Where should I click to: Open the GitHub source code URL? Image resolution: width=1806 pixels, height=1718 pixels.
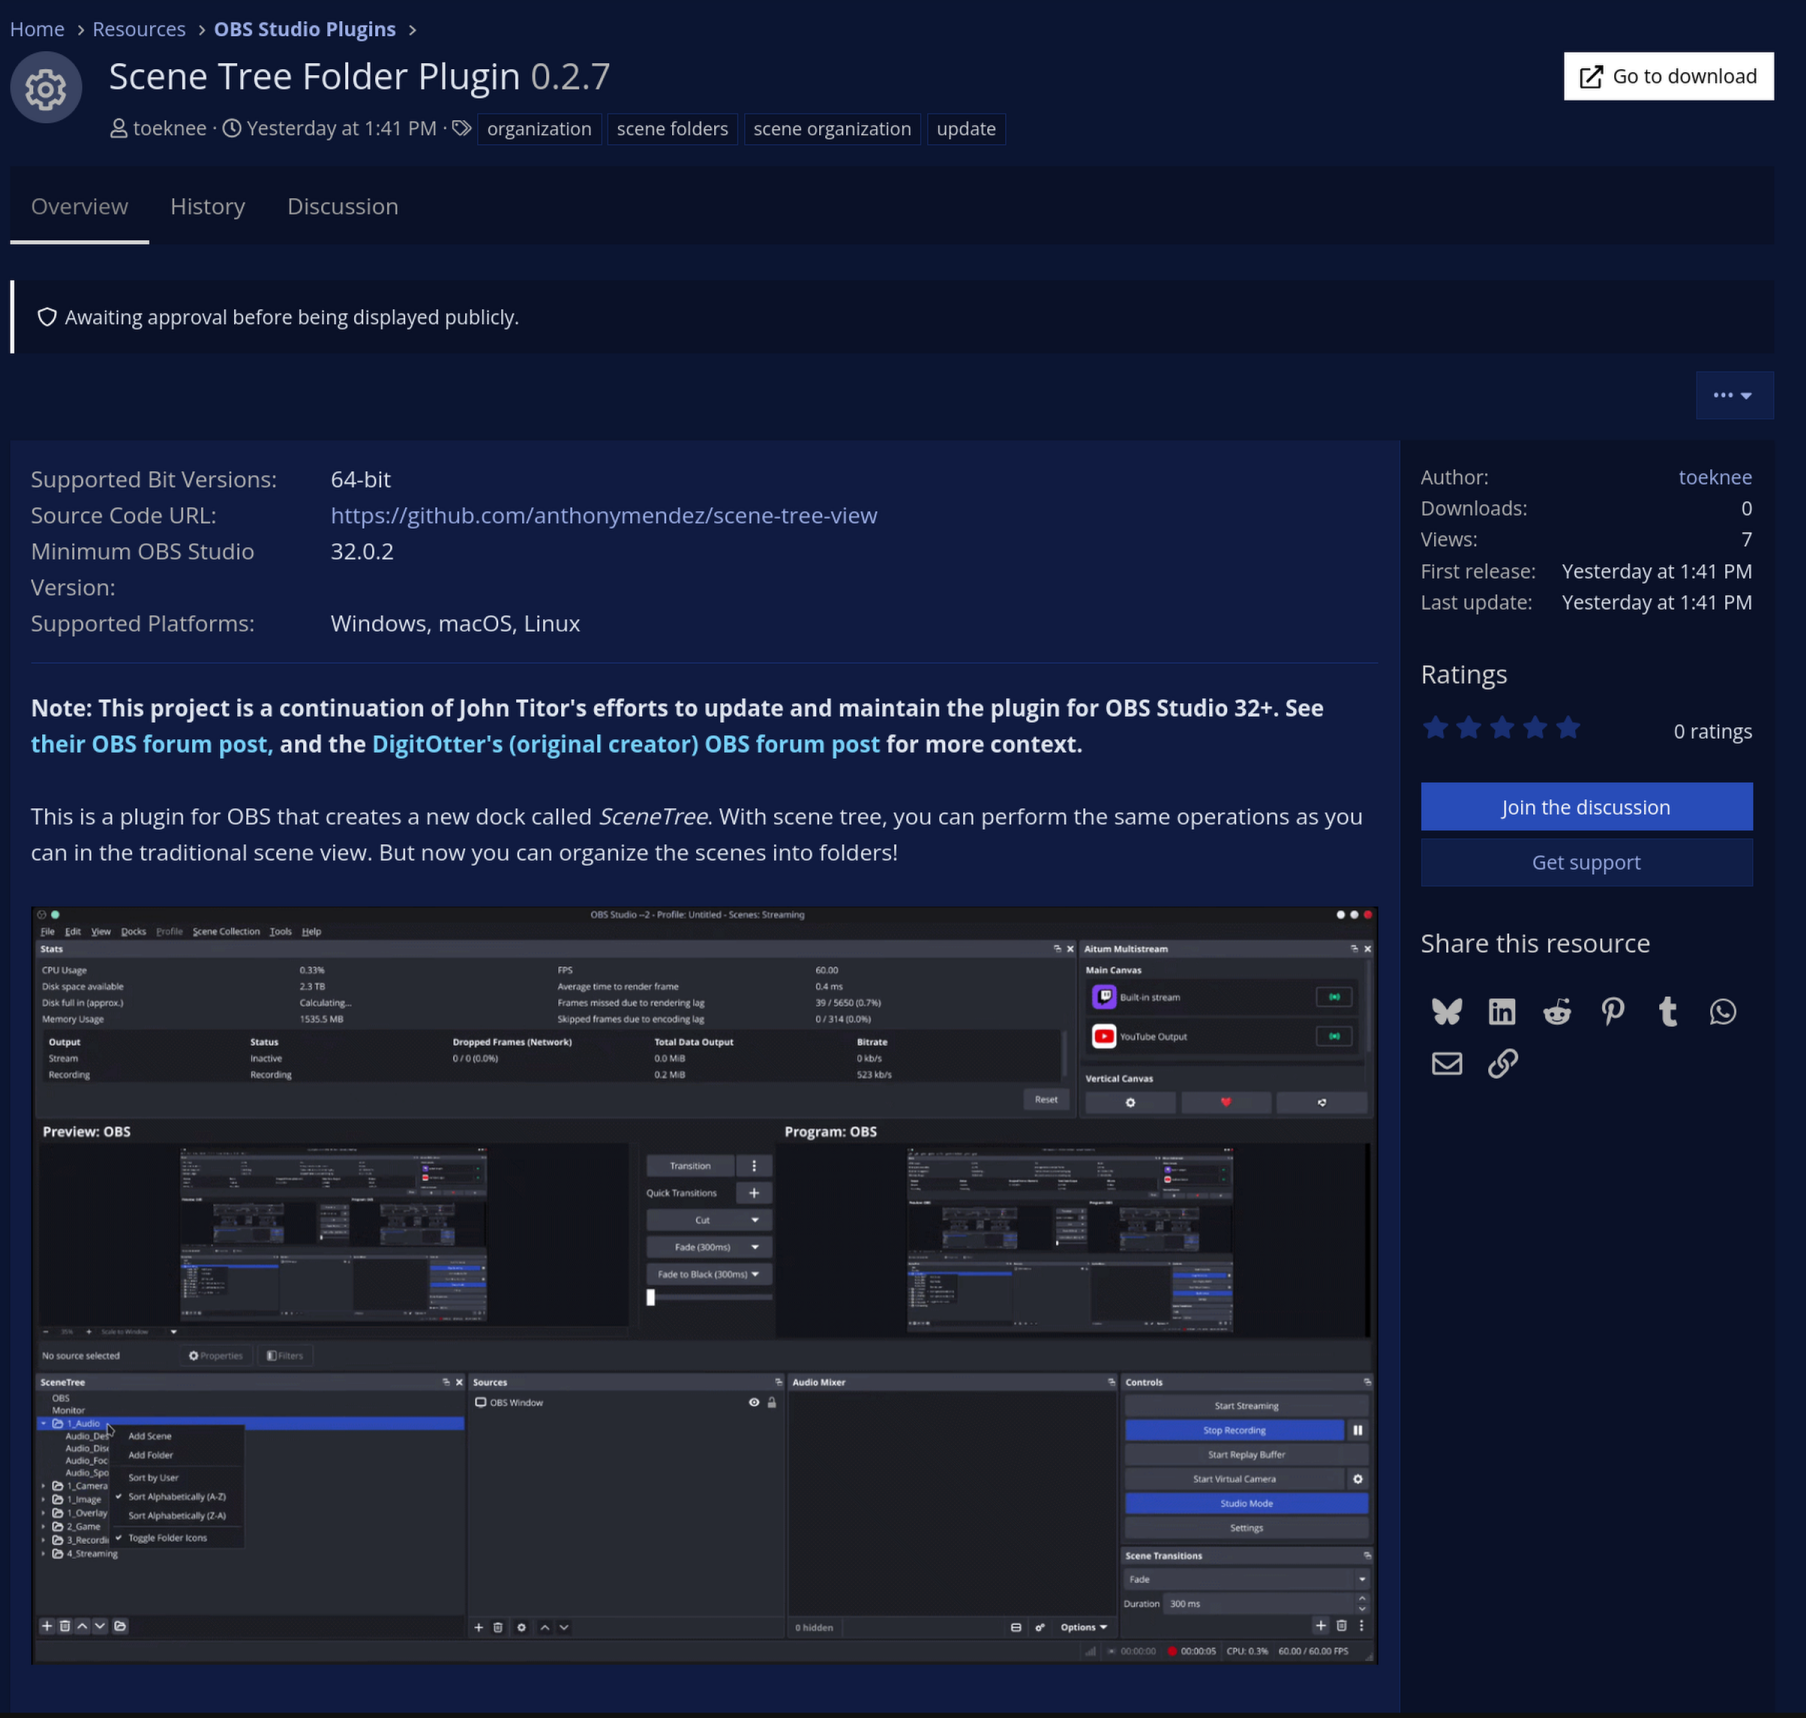pos(603,516)
